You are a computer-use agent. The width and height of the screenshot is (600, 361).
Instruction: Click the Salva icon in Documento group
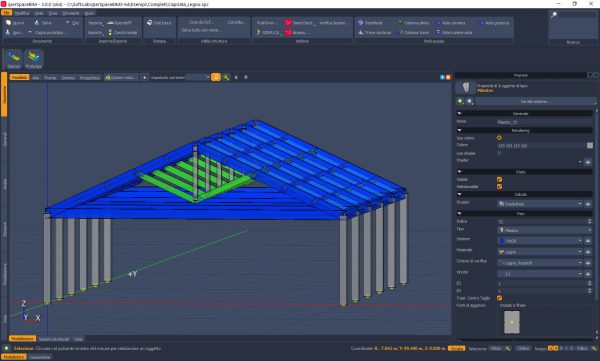37,23
